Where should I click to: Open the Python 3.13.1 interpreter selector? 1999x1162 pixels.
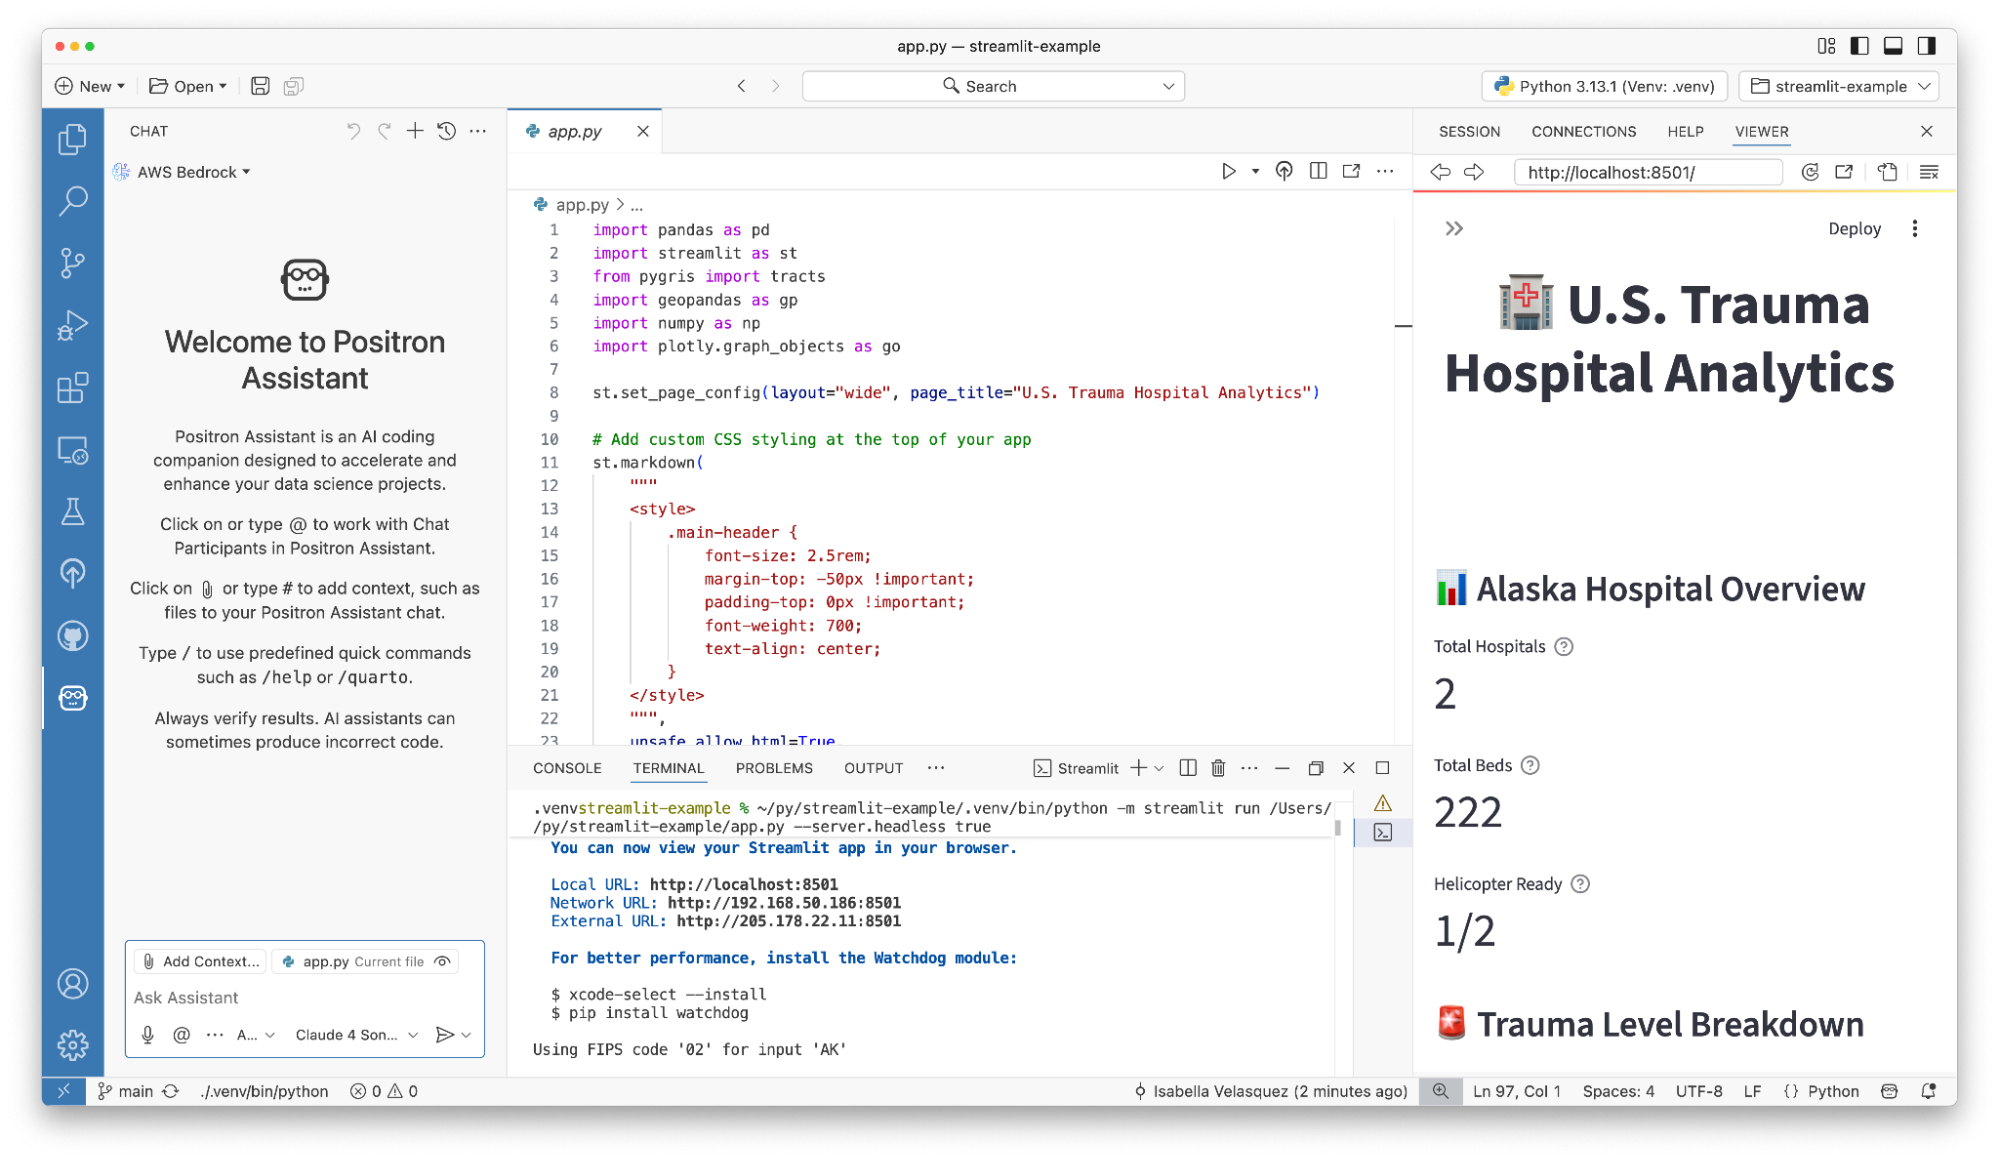click(x=1605, y=86)
